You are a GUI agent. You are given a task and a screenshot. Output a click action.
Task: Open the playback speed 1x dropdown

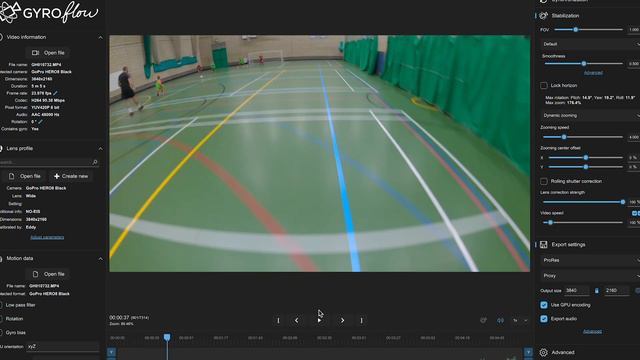(x=520, y=320)
